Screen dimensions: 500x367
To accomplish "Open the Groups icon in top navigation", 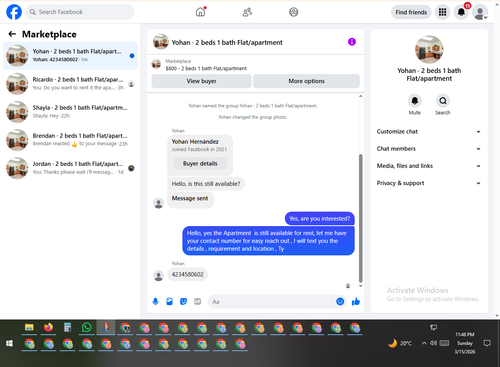I will pos(293,12).
